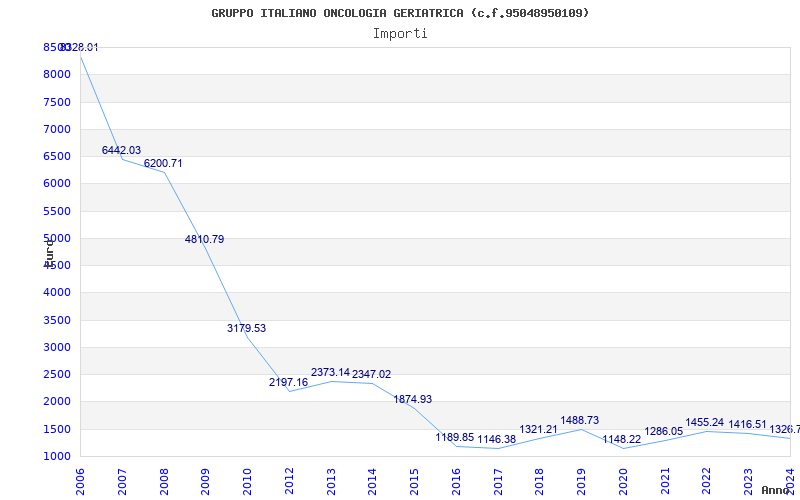The width and height of the screenshot is (800, 500).
Task: Click the 2016 x-axis year label
Action: click(x=456, y=481)
